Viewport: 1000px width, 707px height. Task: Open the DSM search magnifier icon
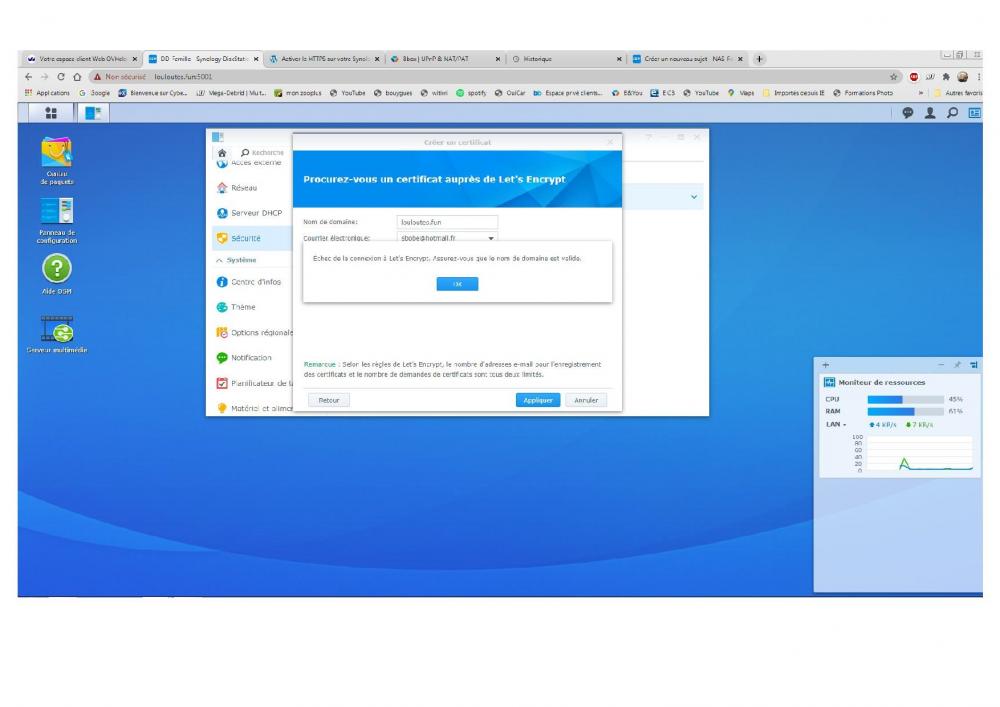coord(952,113)
